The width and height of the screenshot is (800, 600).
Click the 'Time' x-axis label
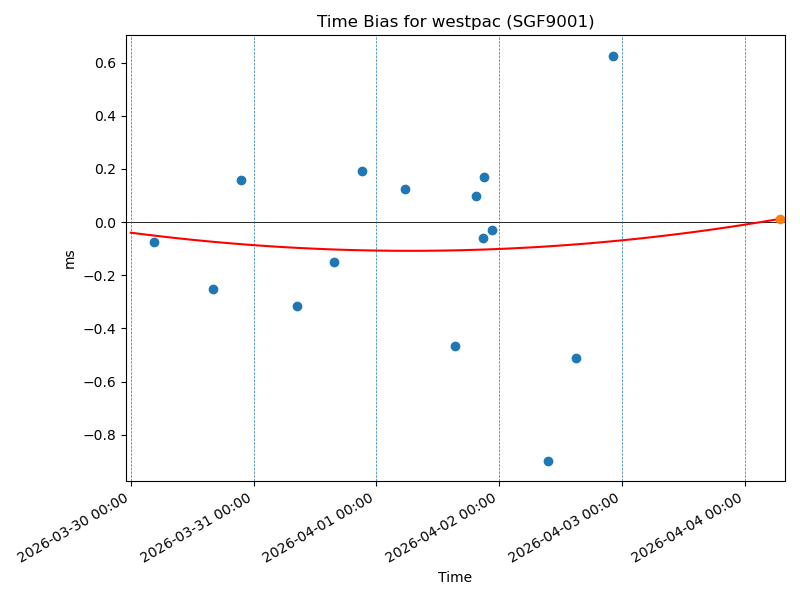click(x=455, y=577)
